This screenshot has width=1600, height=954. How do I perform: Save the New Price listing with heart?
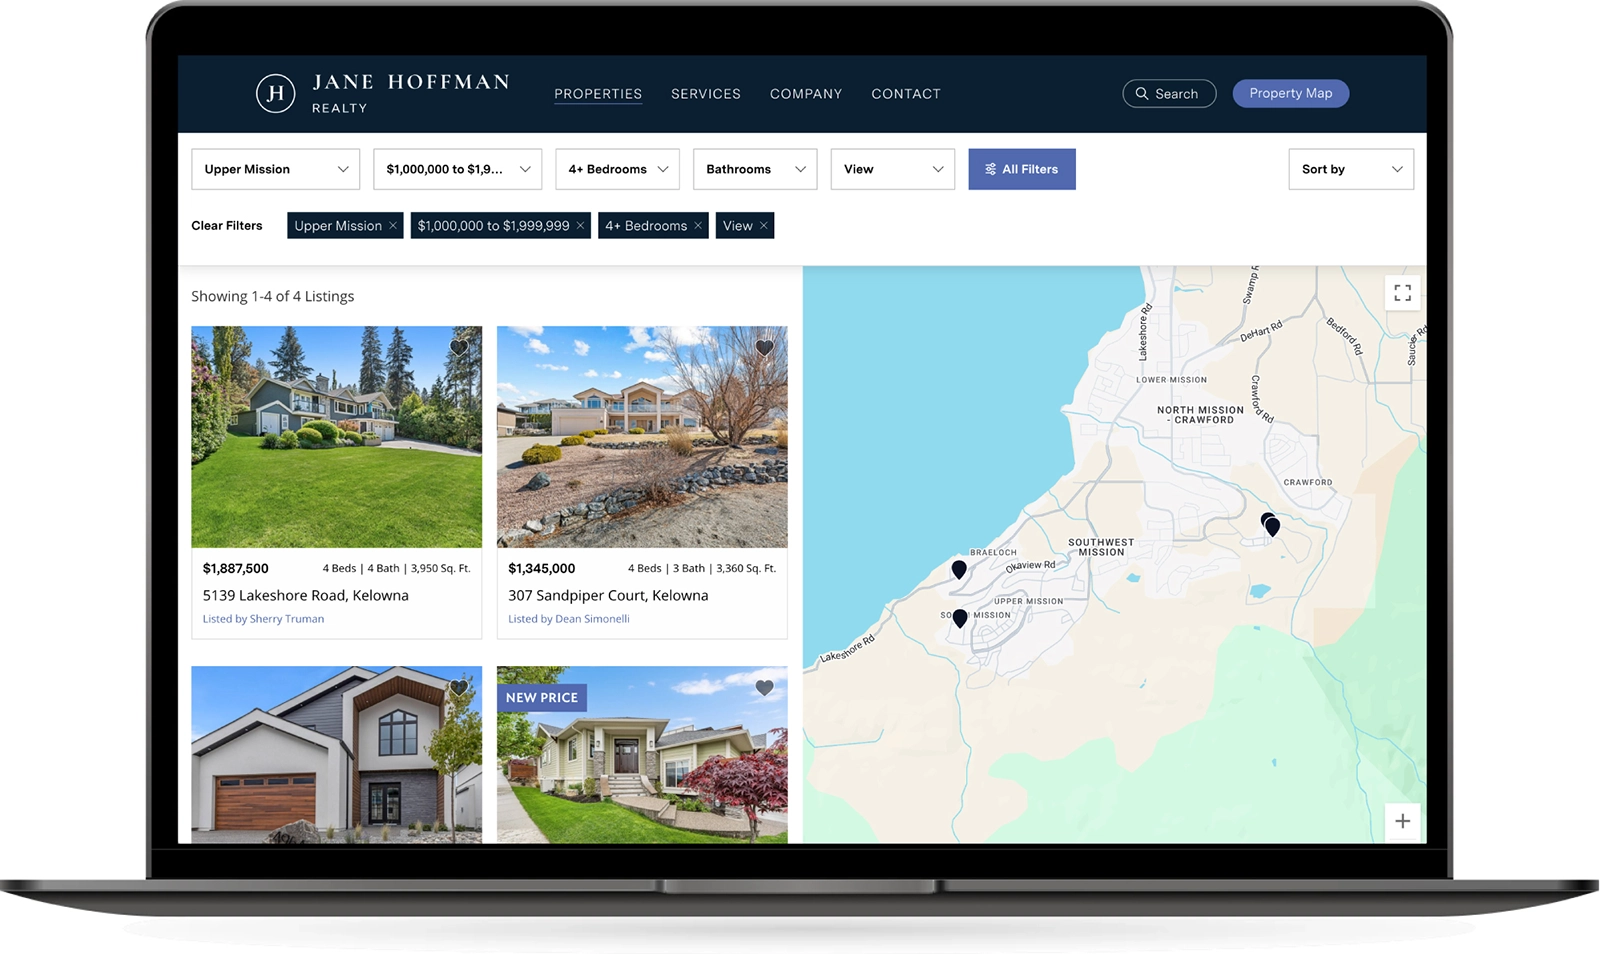tap(764, 688)
